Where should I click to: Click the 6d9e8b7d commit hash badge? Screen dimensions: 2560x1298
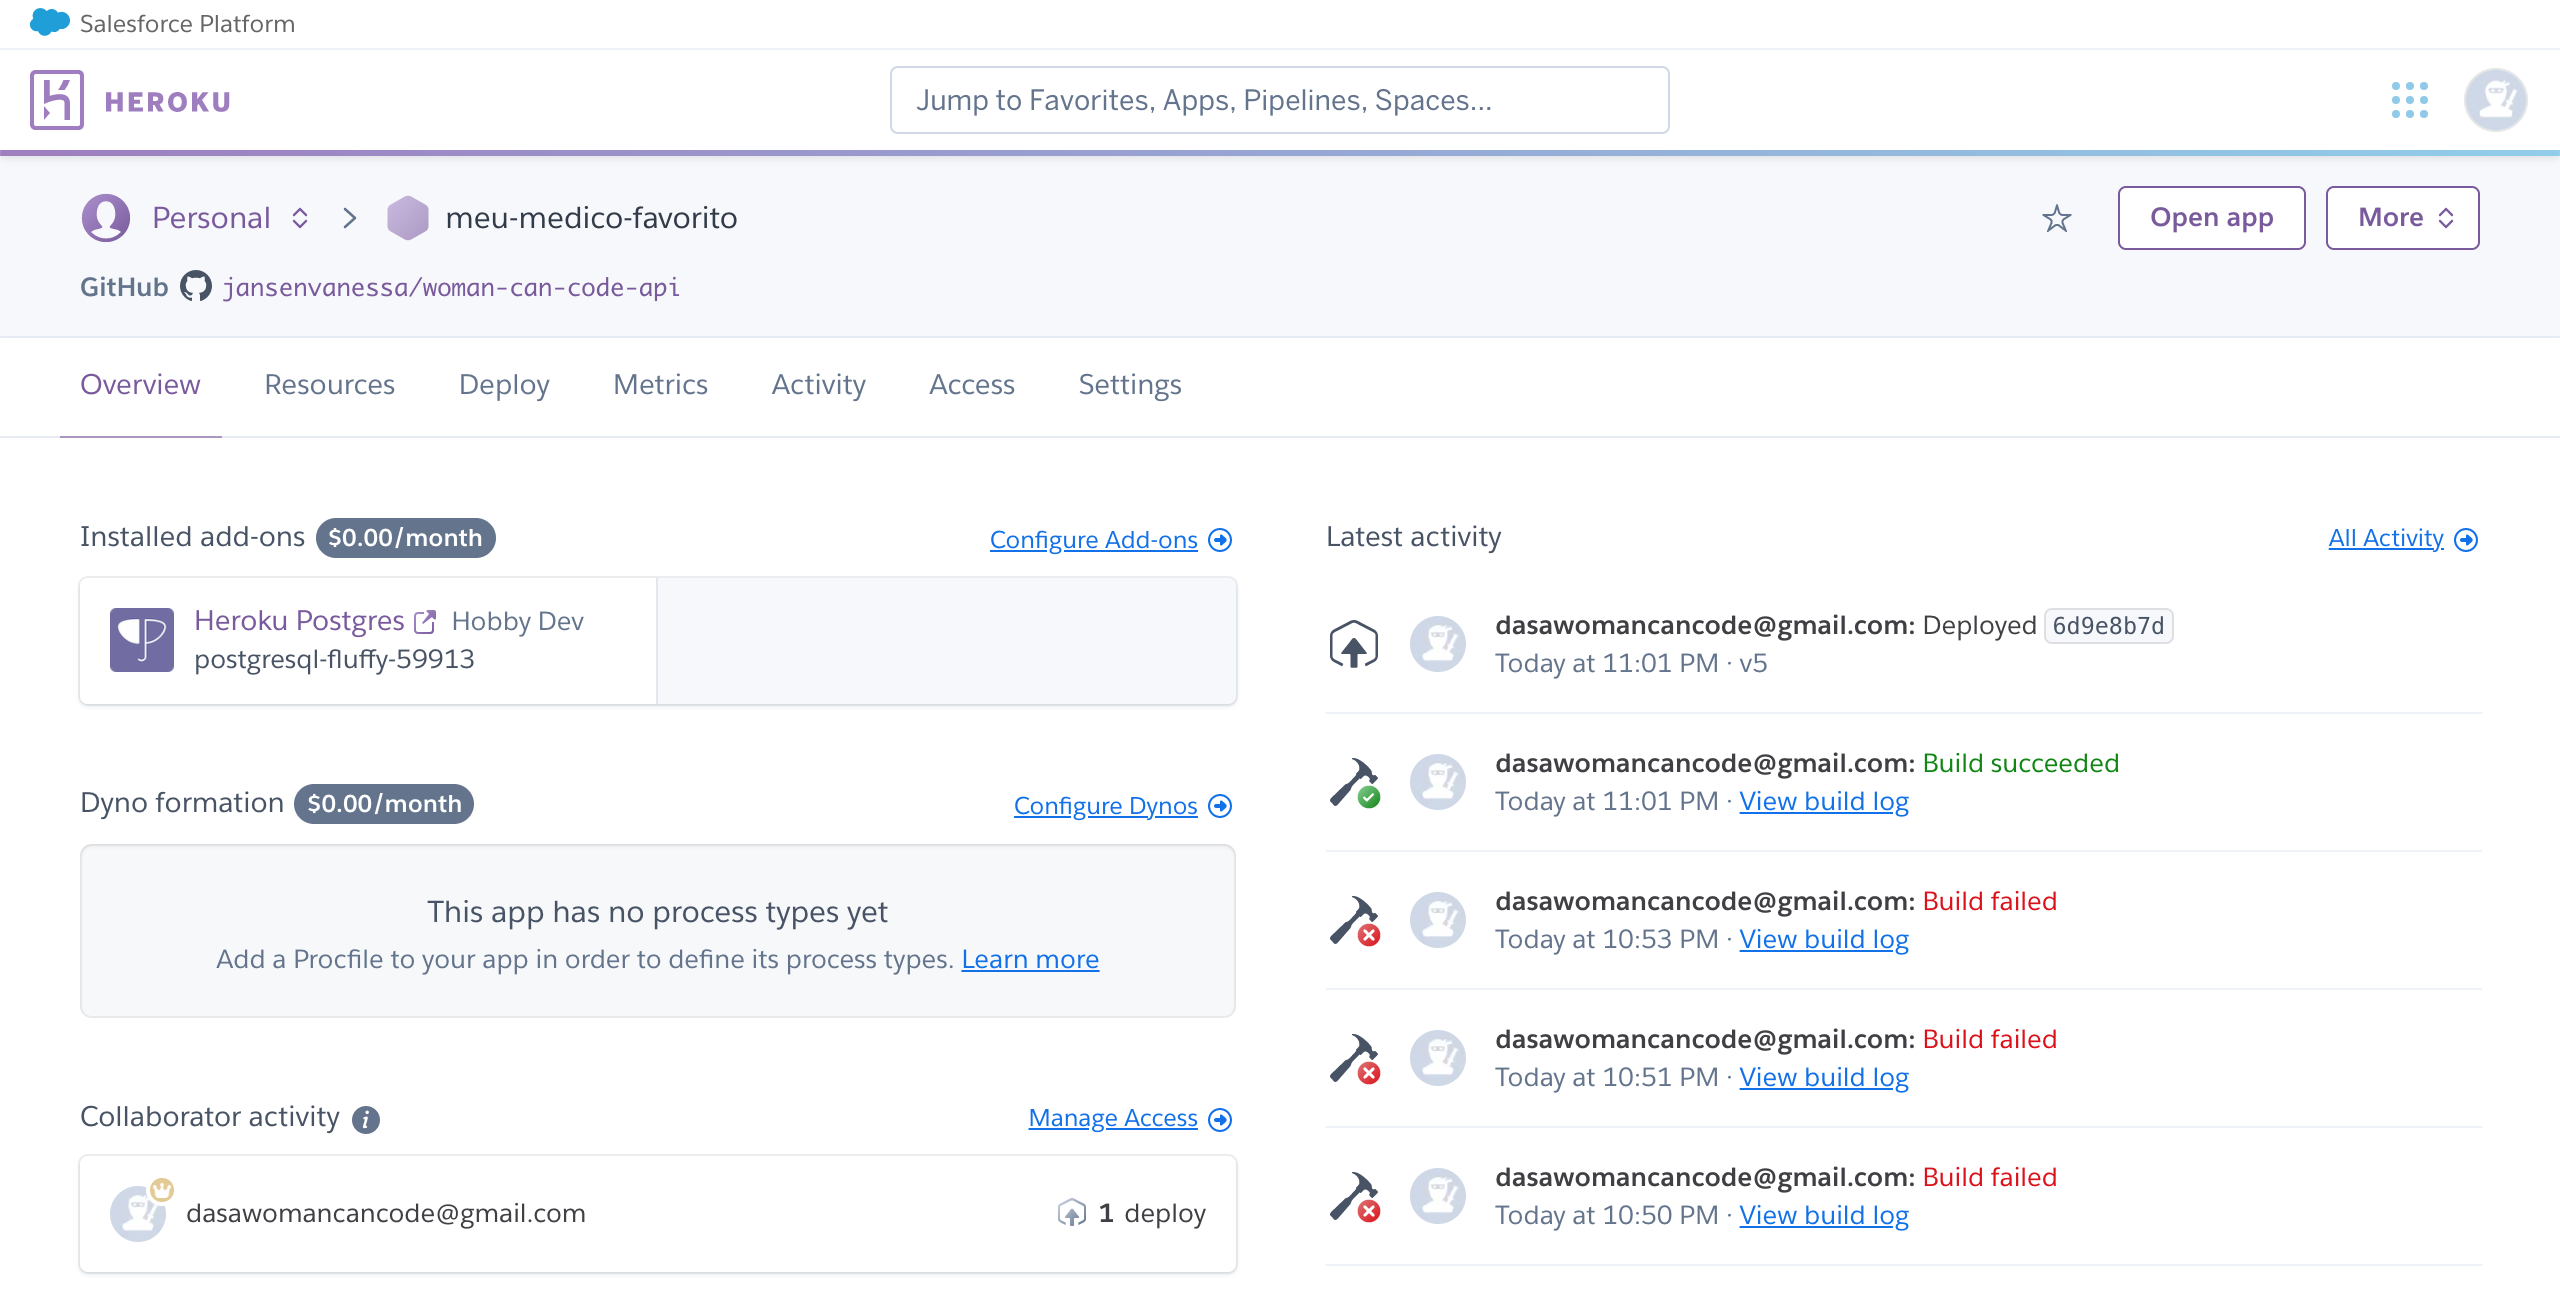pos(2108,626)
